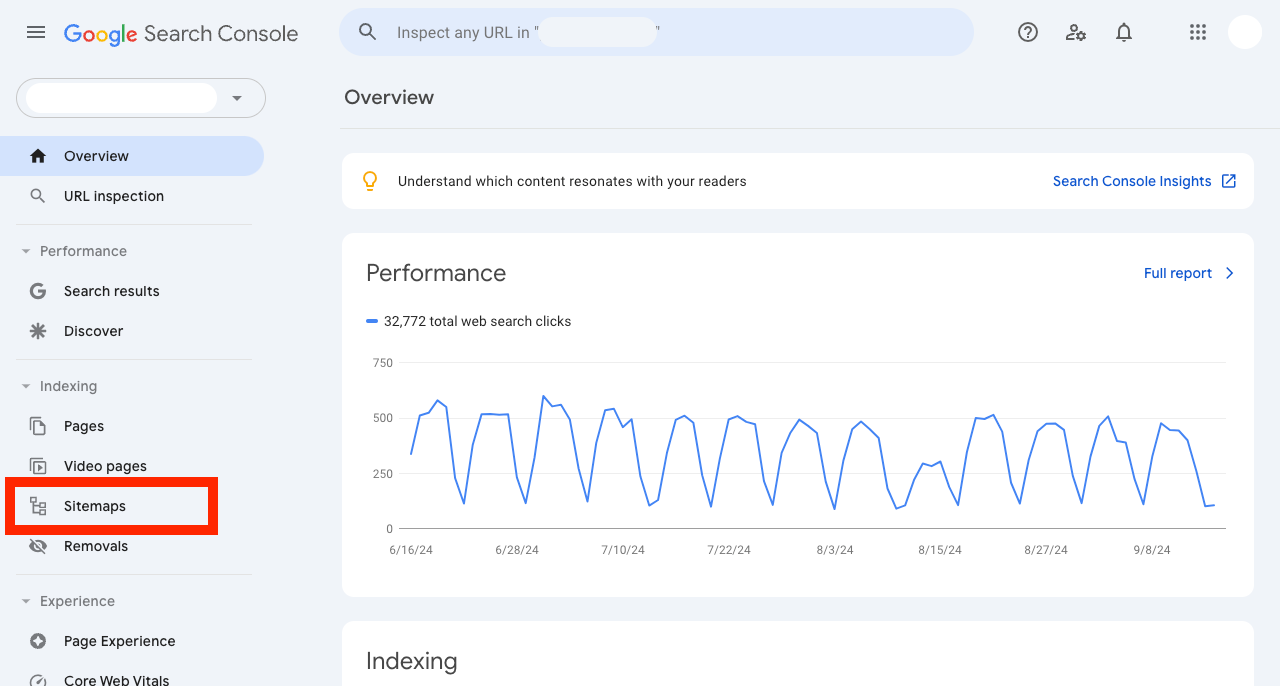Click the Overview home icon
Viewport: 1280px width, 686px height.
(x=38, y=156)
